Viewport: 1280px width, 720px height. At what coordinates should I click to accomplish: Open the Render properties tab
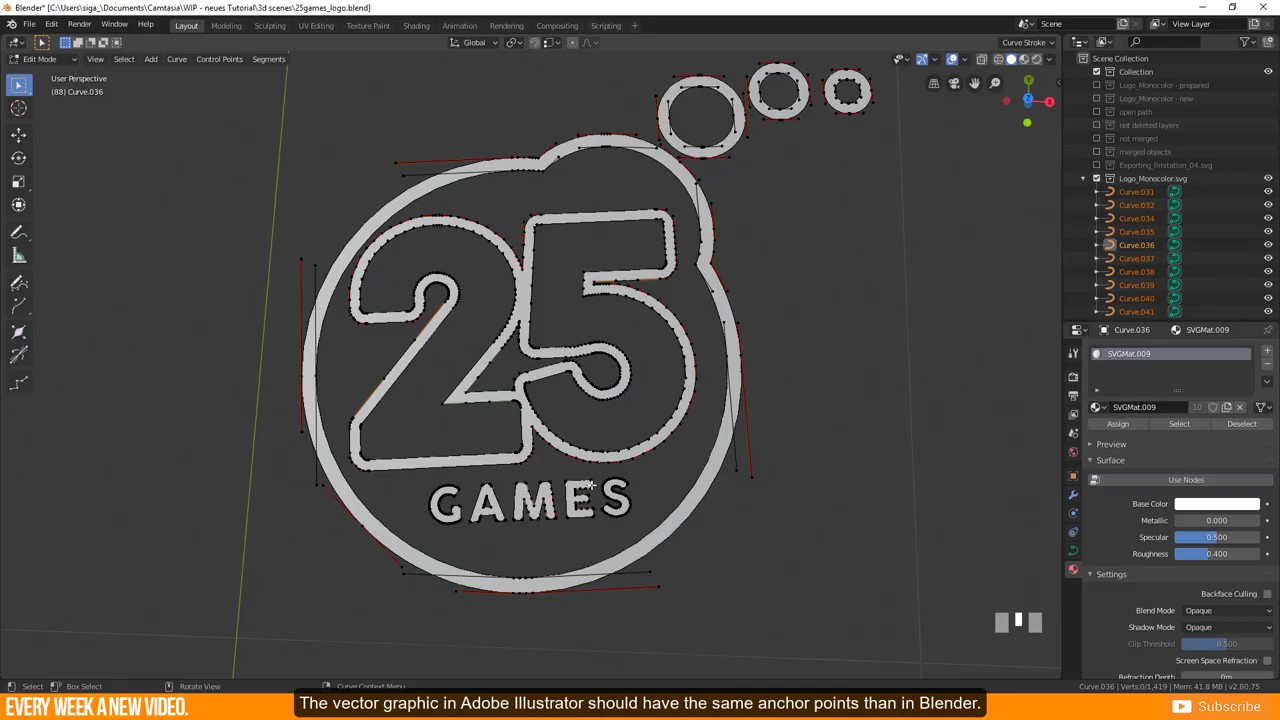pos(1073,377)
